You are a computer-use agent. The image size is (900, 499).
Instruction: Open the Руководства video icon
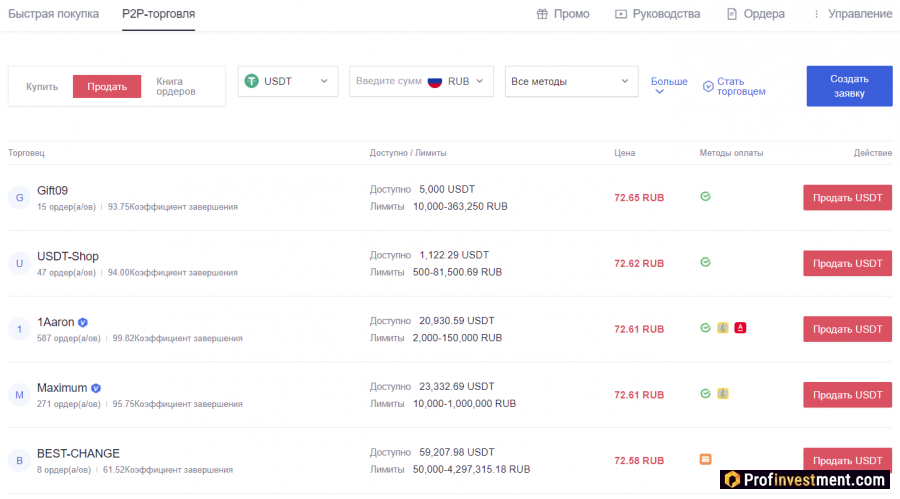620,14
